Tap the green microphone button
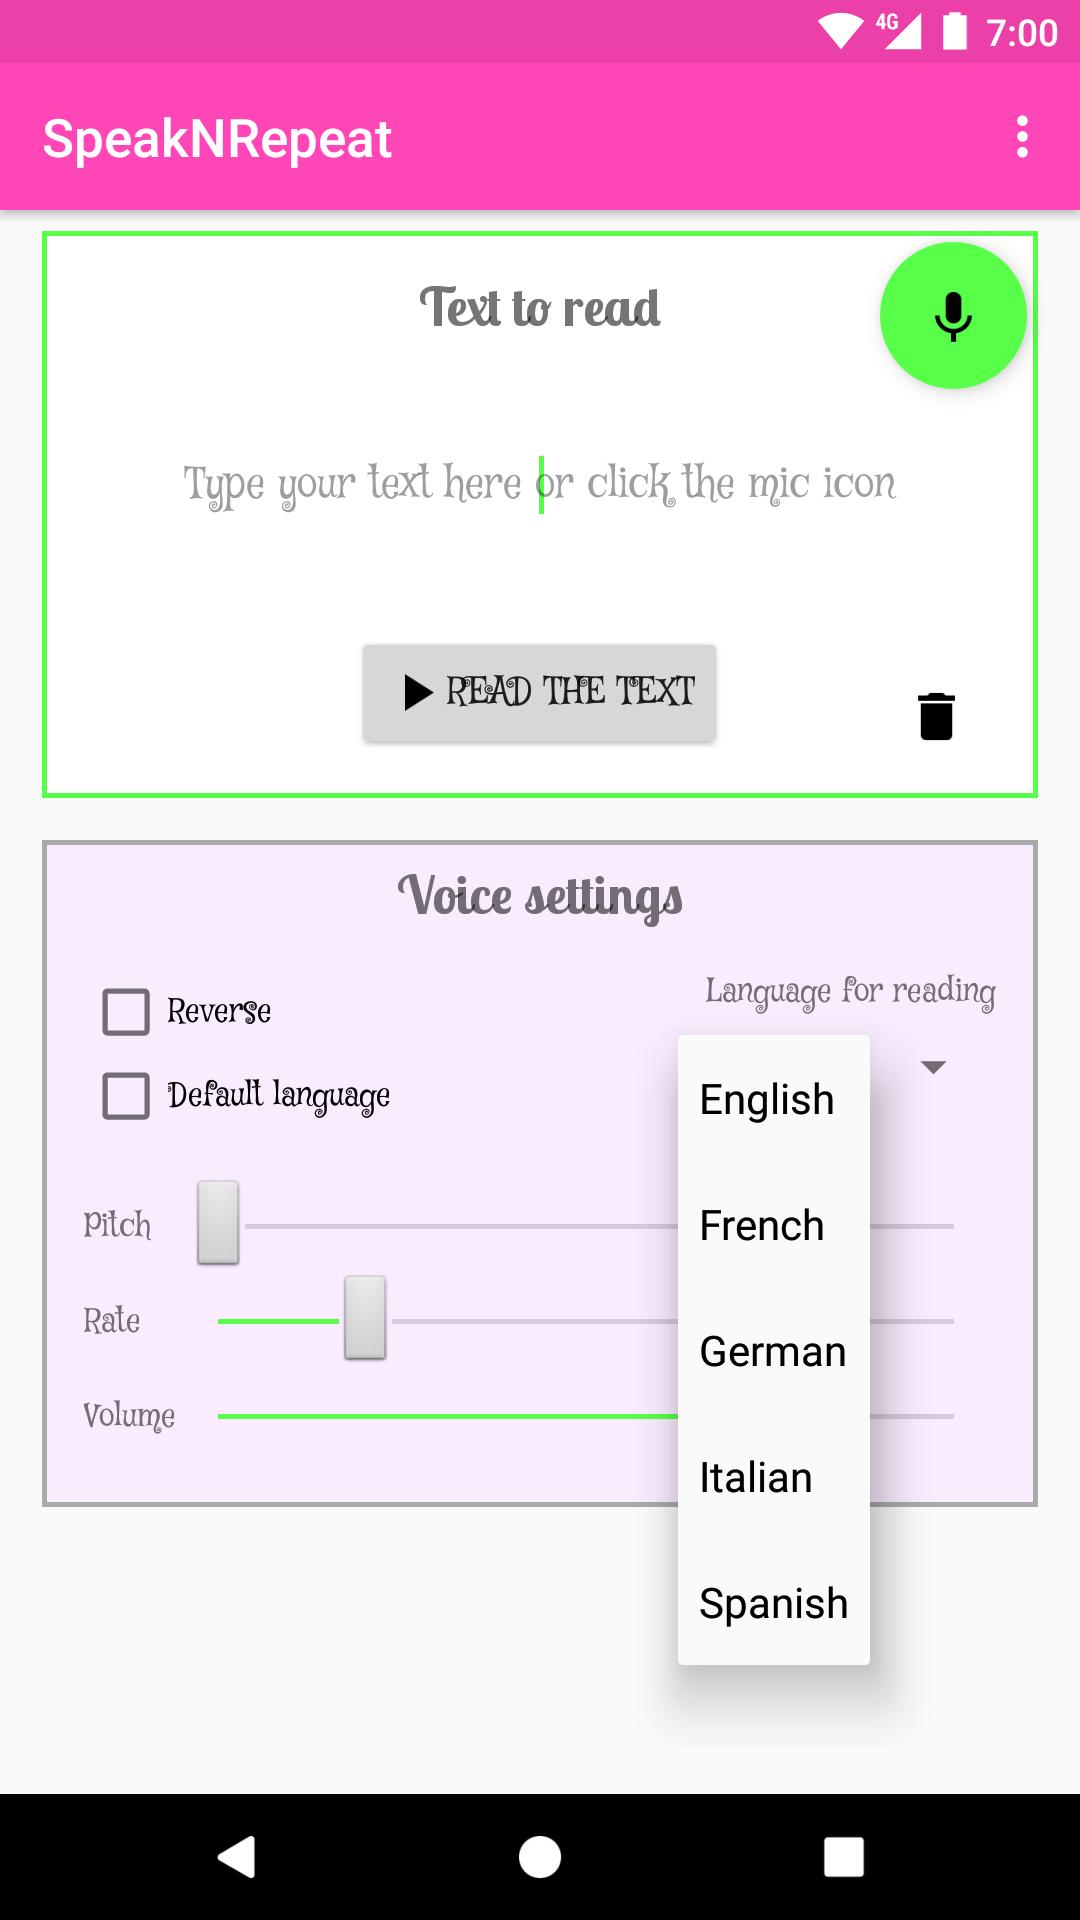The height and width of the screenshot is (1920, 1080). (953, 316)
